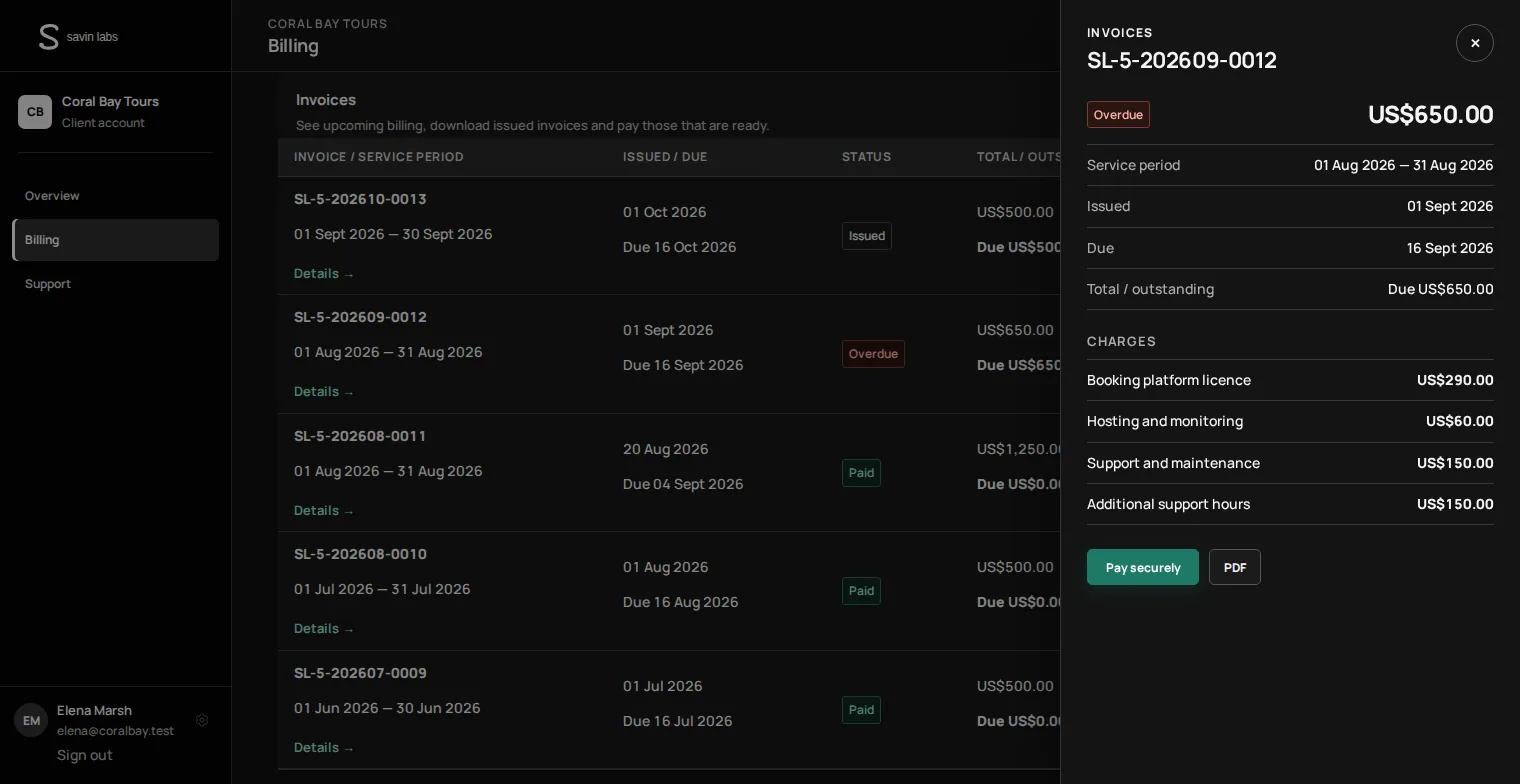
Task: Select the Support and maintenance charge
Action: point(1290,463)
